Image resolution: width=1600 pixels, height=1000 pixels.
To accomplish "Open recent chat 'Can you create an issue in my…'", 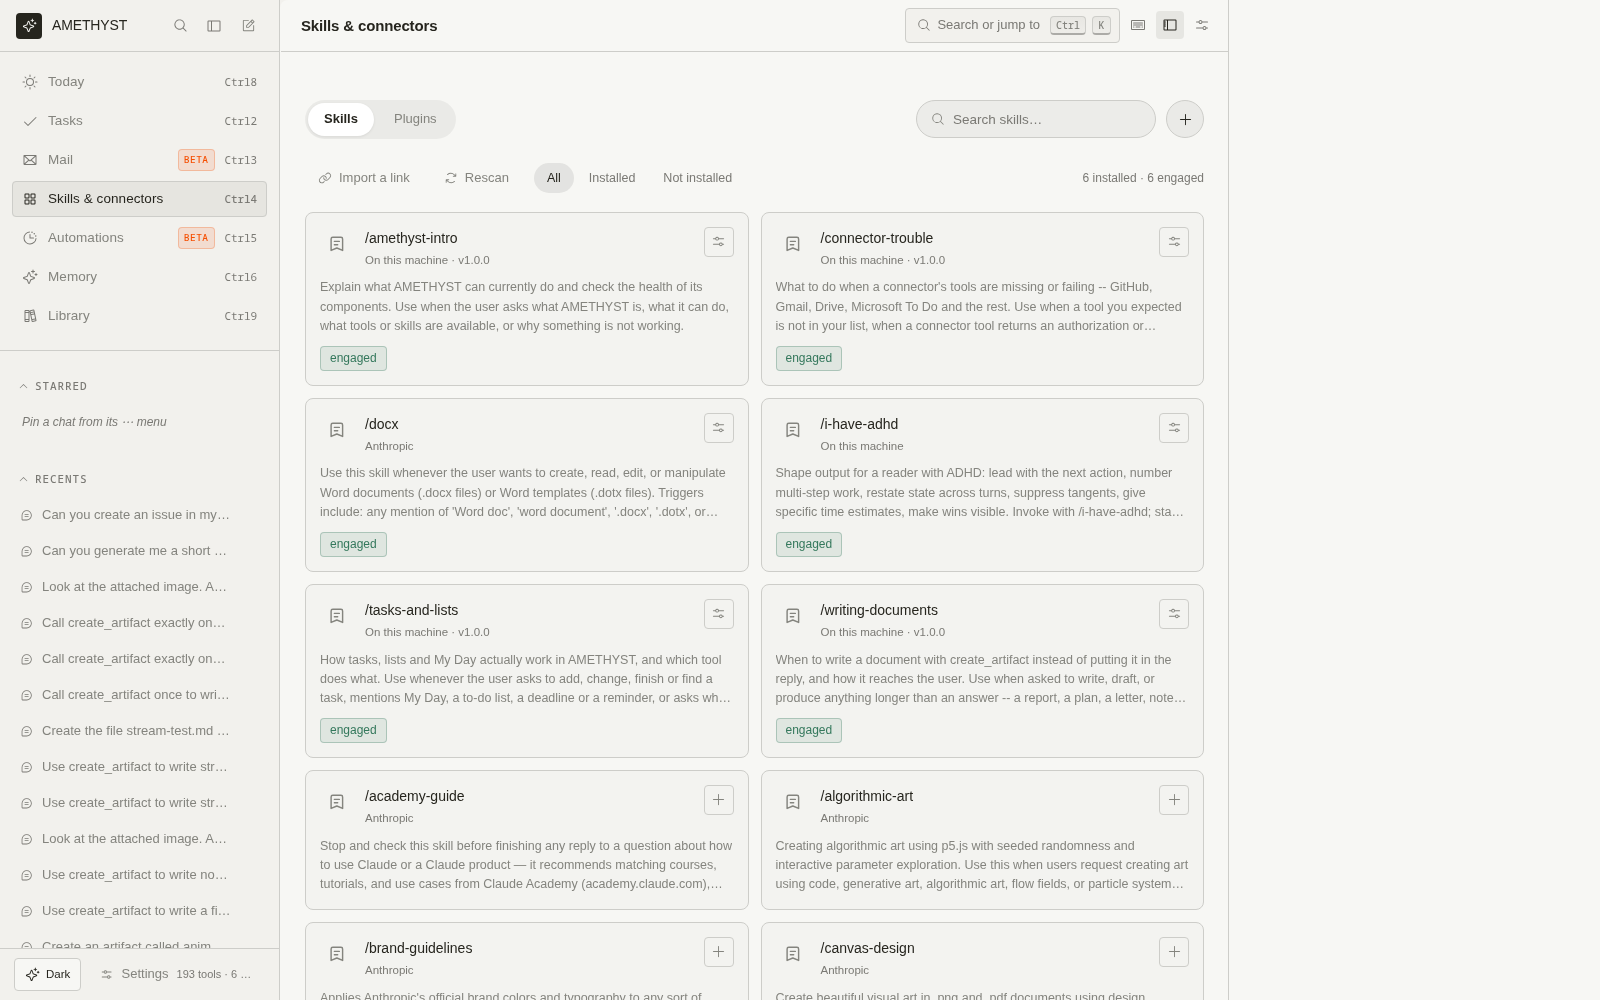I will (x=136, y=515).
